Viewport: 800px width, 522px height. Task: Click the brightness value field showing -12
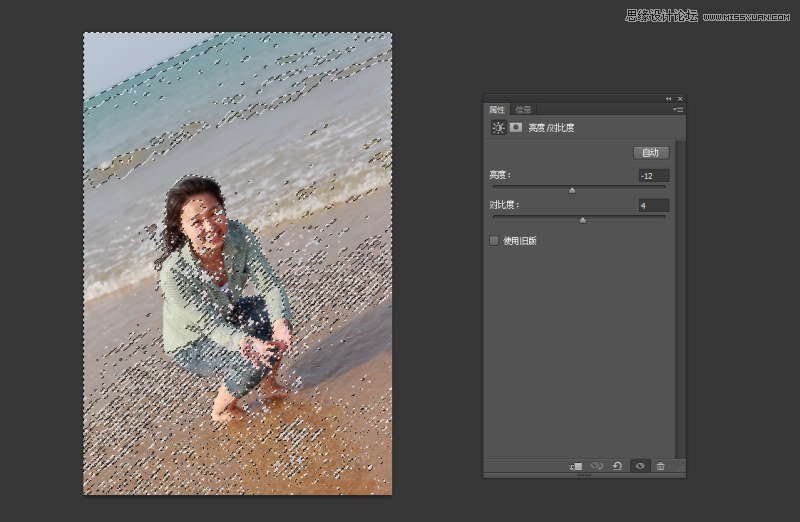(x=654, y=176)
